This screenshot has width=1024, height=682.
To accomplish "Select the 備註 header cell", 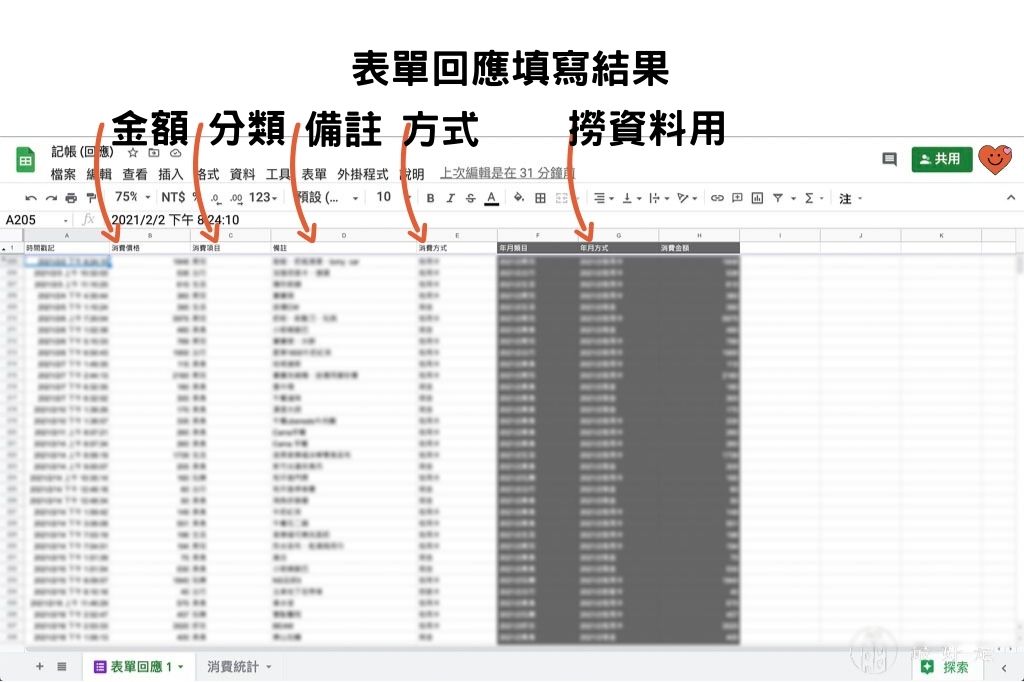I will click(x=344, y=248).
